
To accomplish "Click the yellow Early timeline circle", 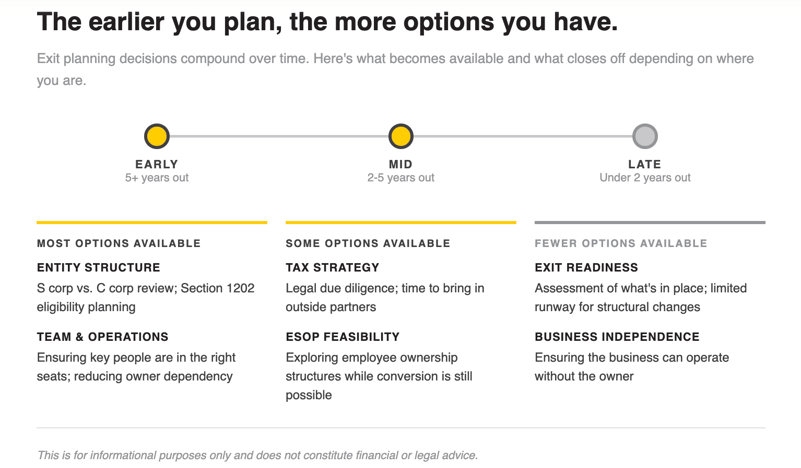I will tap(157, 136).
